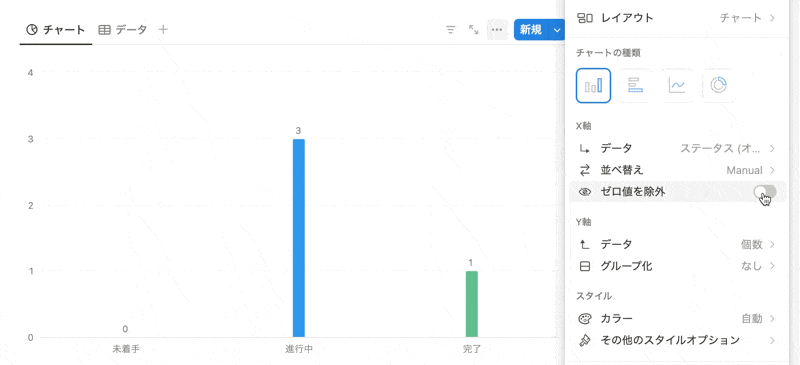The width and height of the screenshot is (800, 365).
Task: Click the X軸 データ arrow icon
Action: tap(585, 149)
